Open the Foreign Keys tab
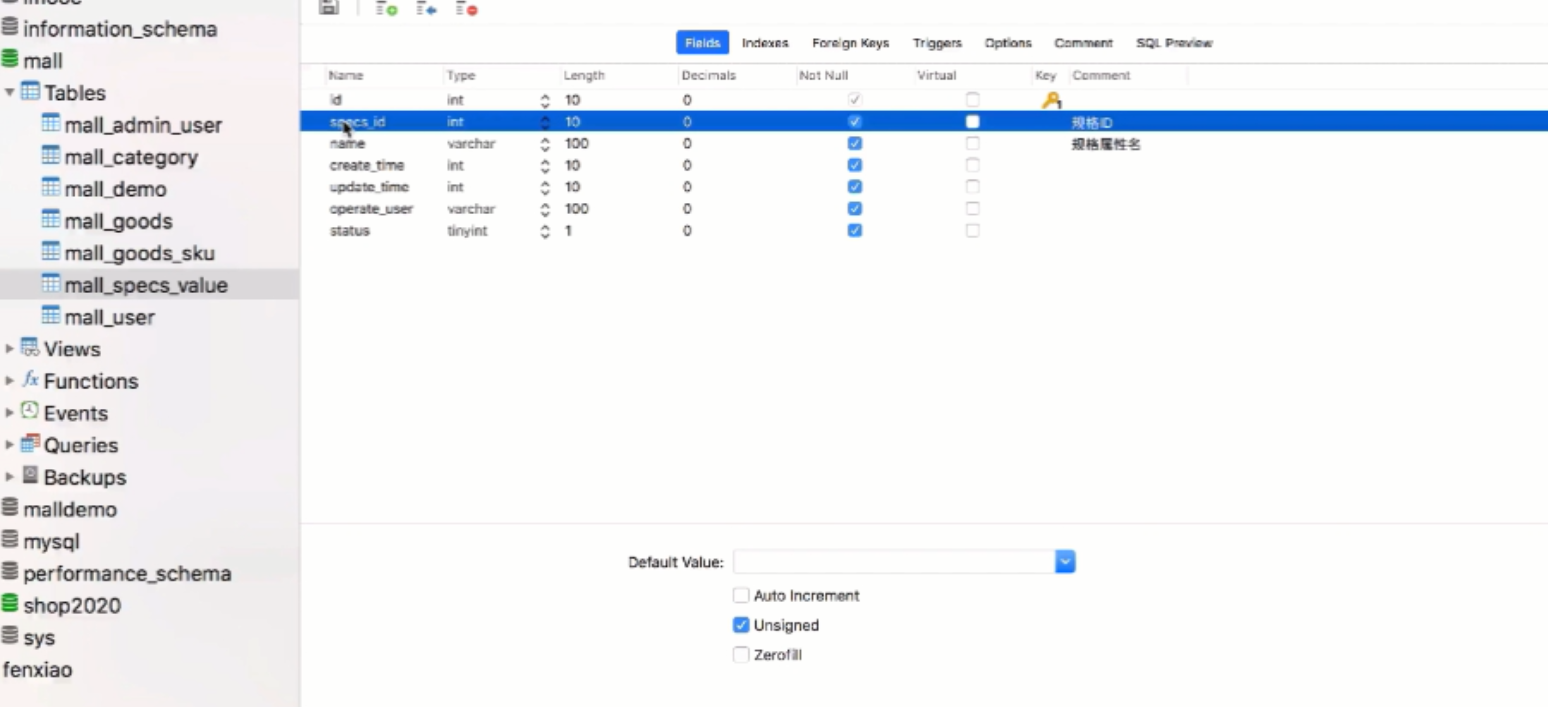The width and height of the screenshot is (1548, 707). pyautogui.click(x=850, y=43)
